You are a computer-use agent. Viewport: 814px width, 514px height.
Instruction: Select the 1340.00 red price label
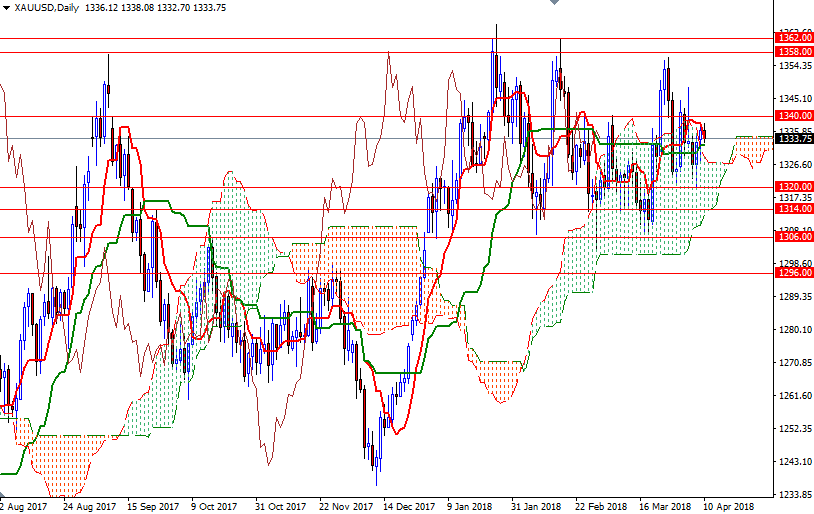point(794,116)
